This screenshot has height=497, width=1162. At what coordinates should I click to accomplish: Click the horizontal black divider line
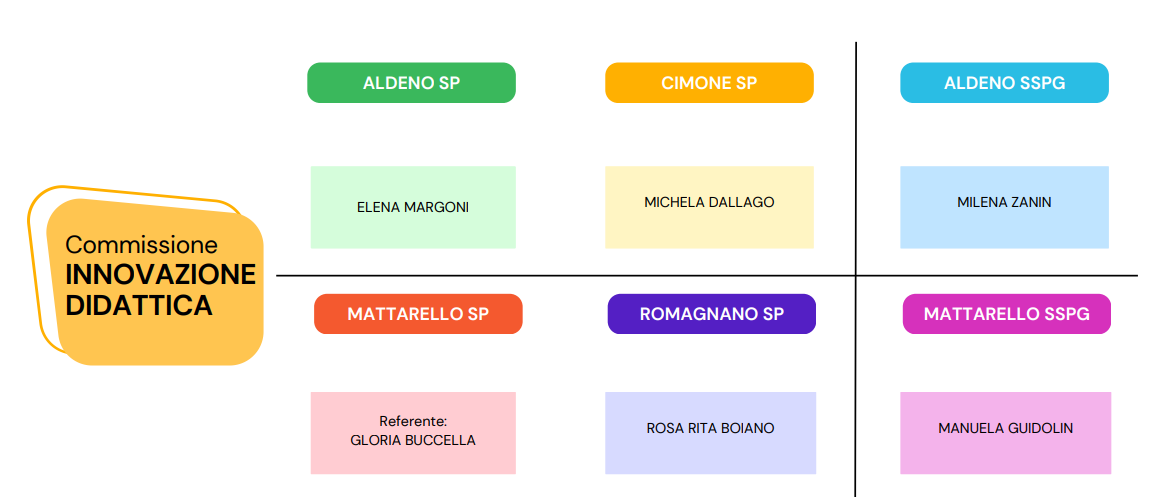coord(706,276)
